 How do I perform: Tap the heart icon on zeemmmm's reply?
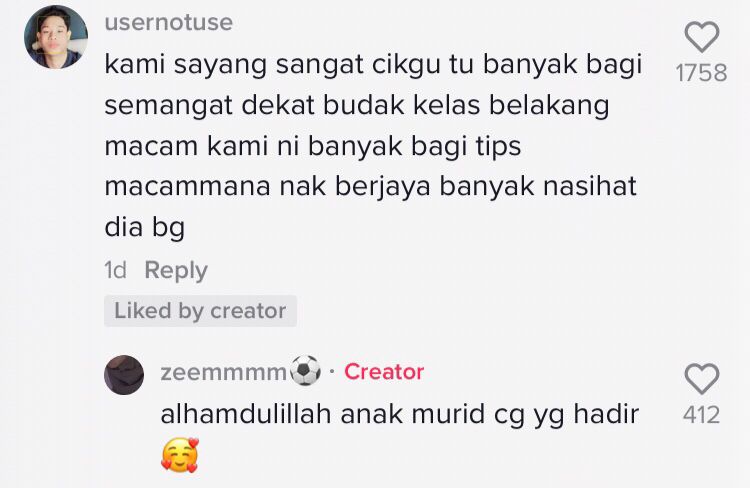(x=702, y=379)
